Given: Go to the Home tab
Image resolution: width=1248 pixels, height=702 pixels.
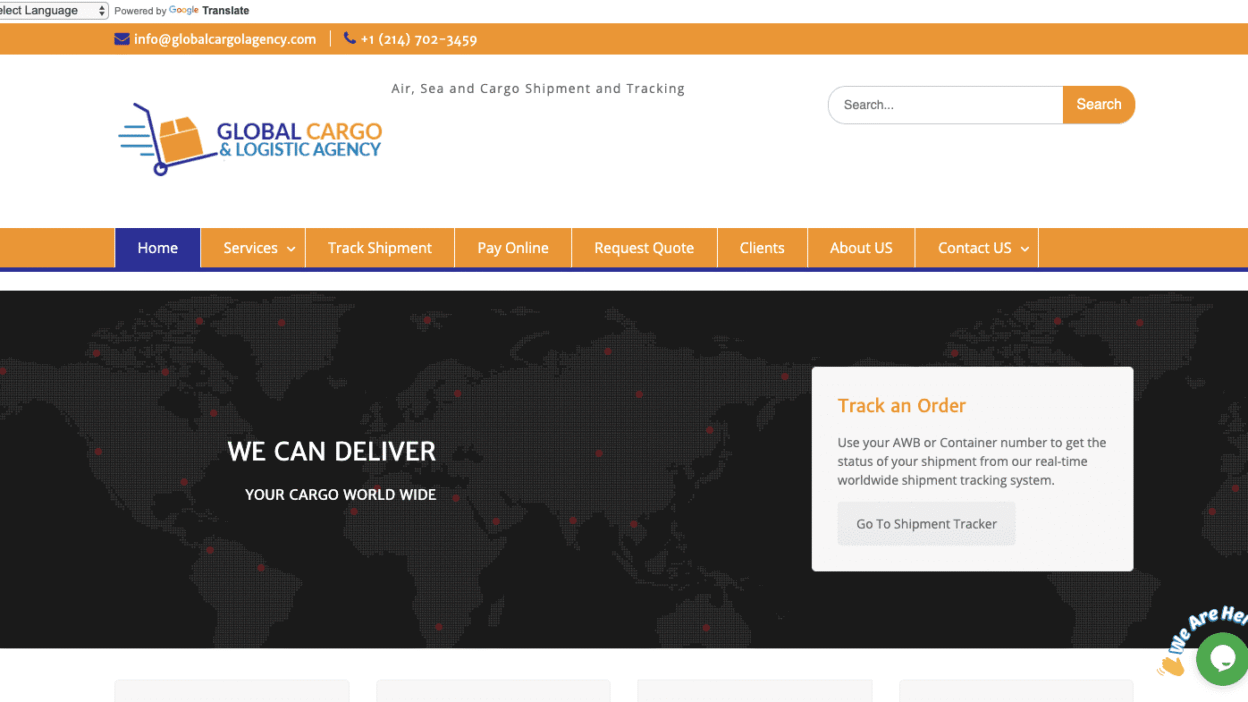Looking at the screenshot, I should 157,248.
